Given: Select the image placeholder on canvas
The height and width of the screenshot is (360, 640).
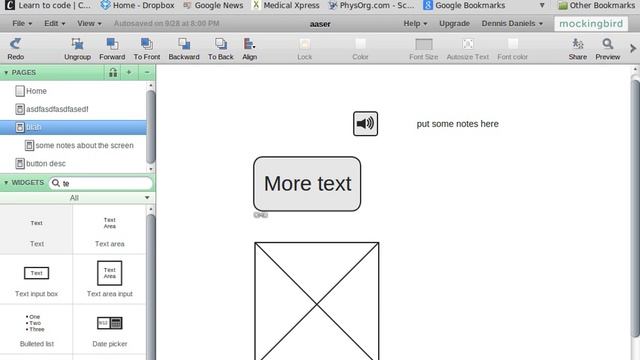Looking at the screenshot, I should tap(317, 301).
